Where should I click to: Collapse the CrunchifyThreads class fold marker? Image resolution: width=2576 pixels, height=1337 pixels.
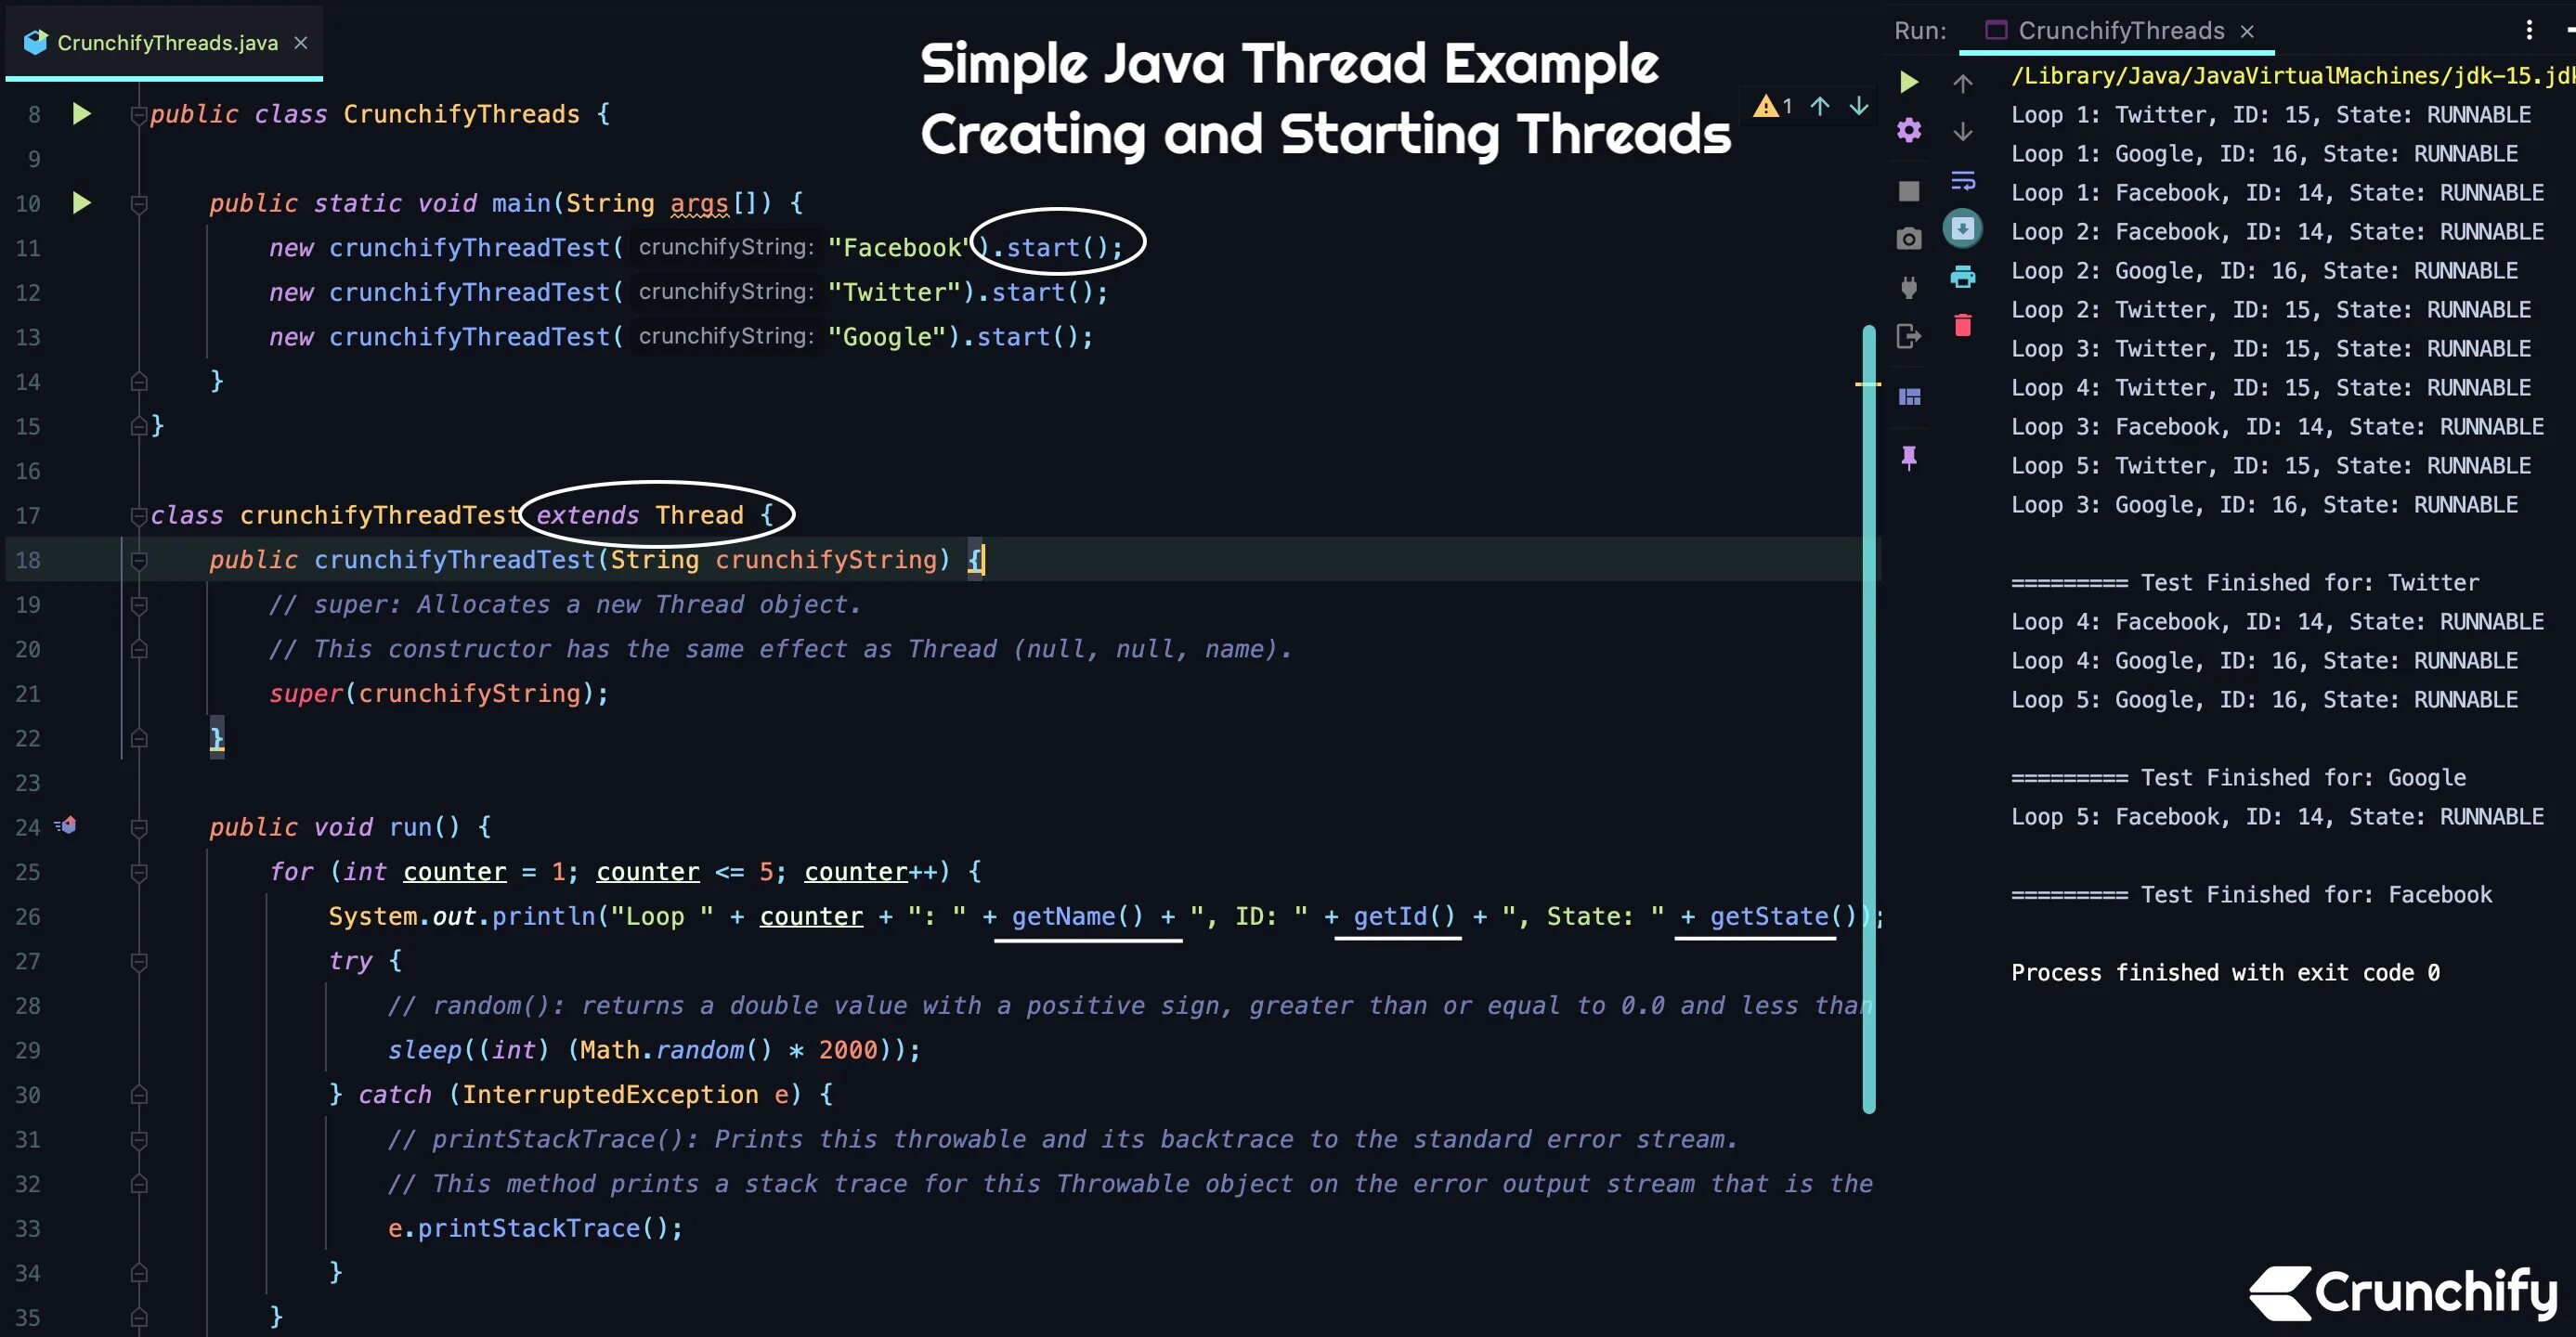(139, 115)
